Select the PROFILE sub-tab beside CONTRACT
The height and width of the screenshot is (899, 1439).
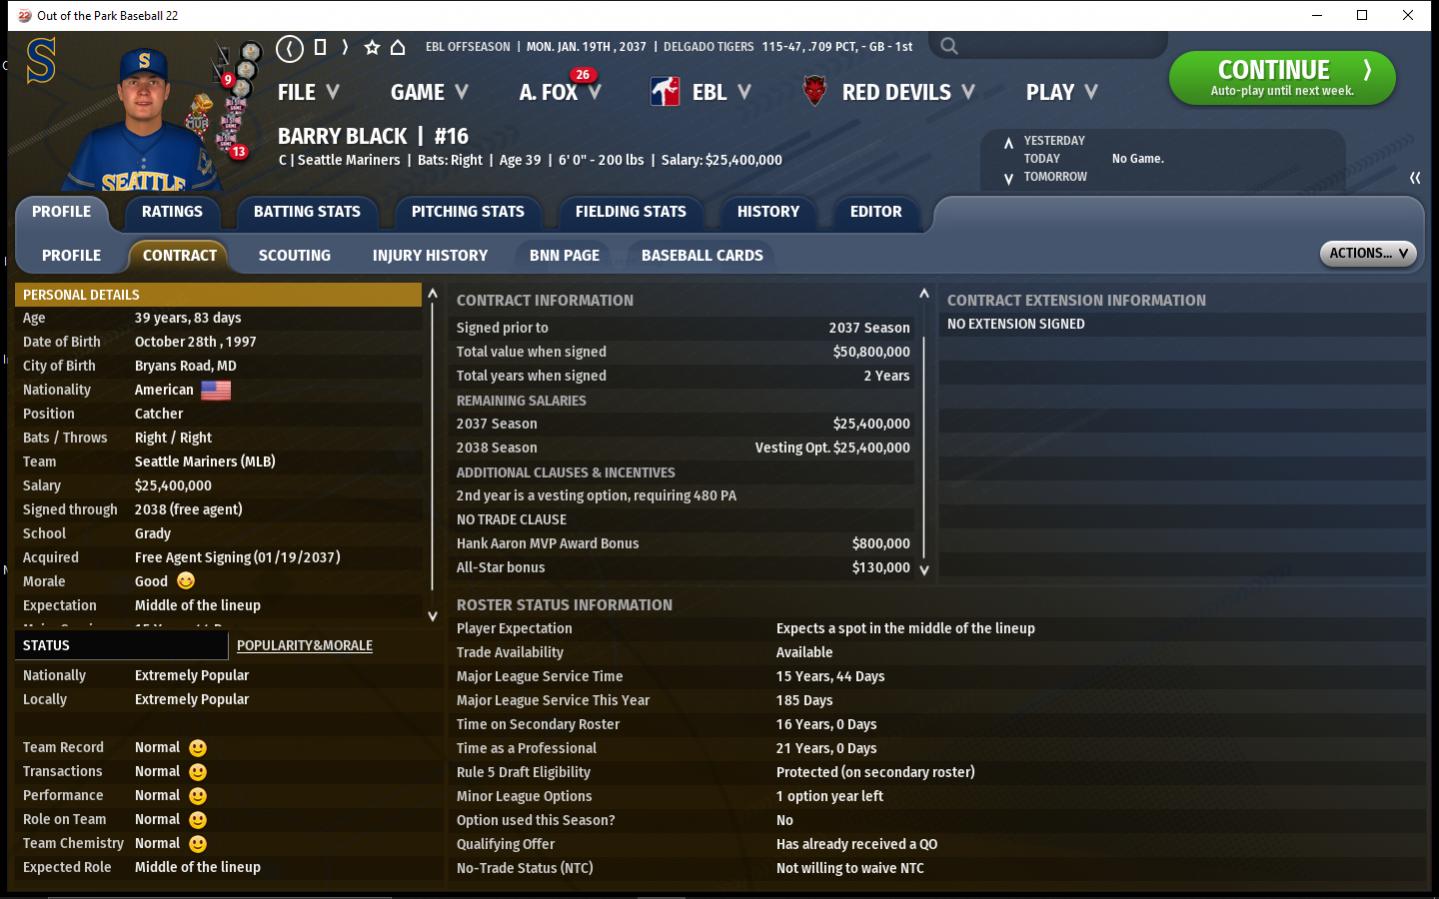pyautogui.click(x=71, y=255)
